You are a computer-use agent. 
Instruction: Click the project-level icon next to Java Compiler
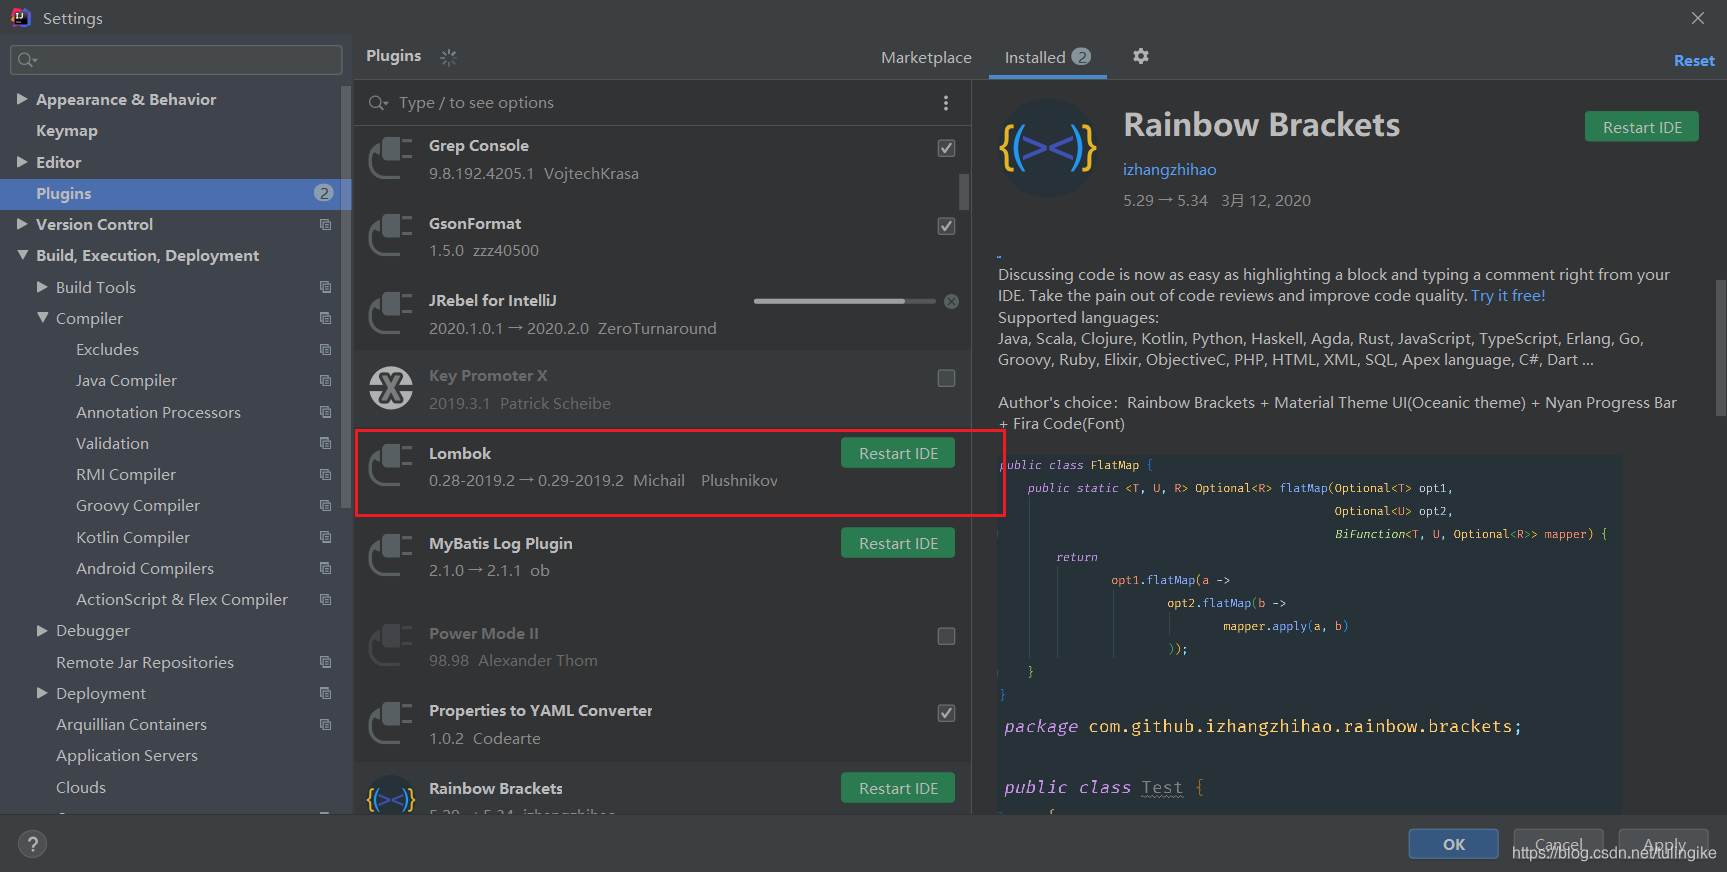[325, 380]
